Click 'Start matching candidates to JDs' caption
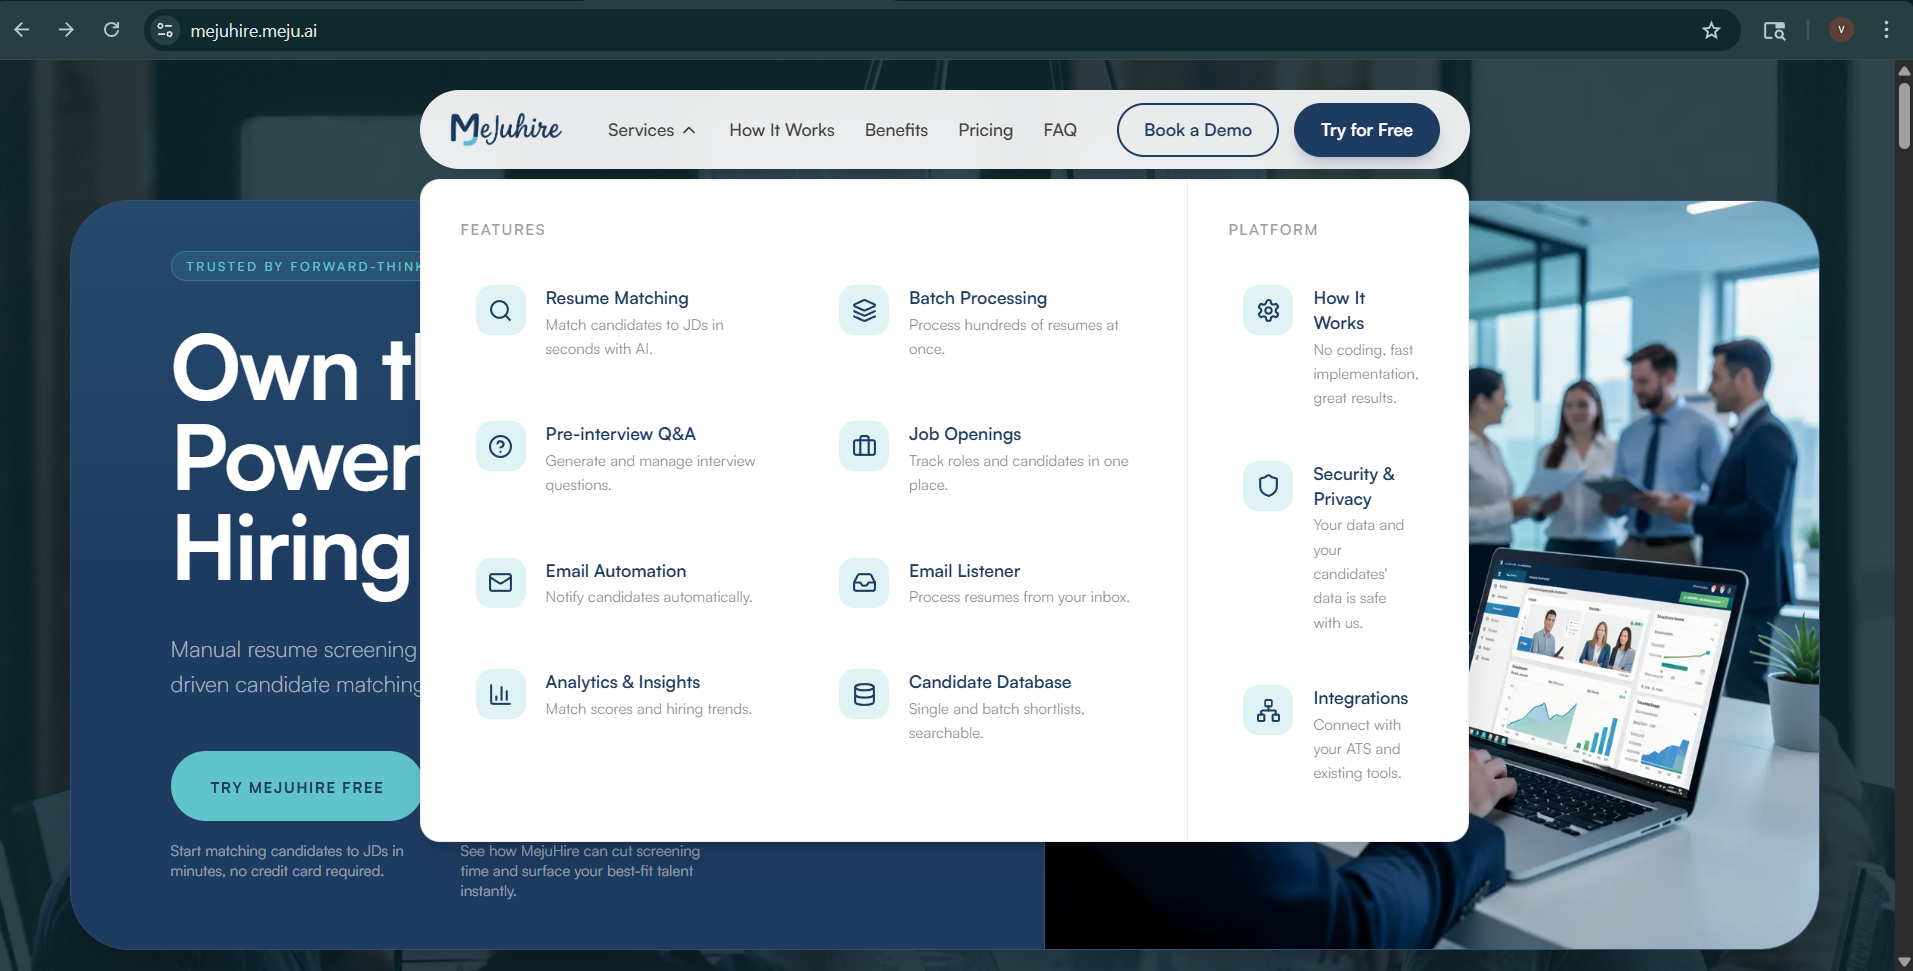 [287, 861]
